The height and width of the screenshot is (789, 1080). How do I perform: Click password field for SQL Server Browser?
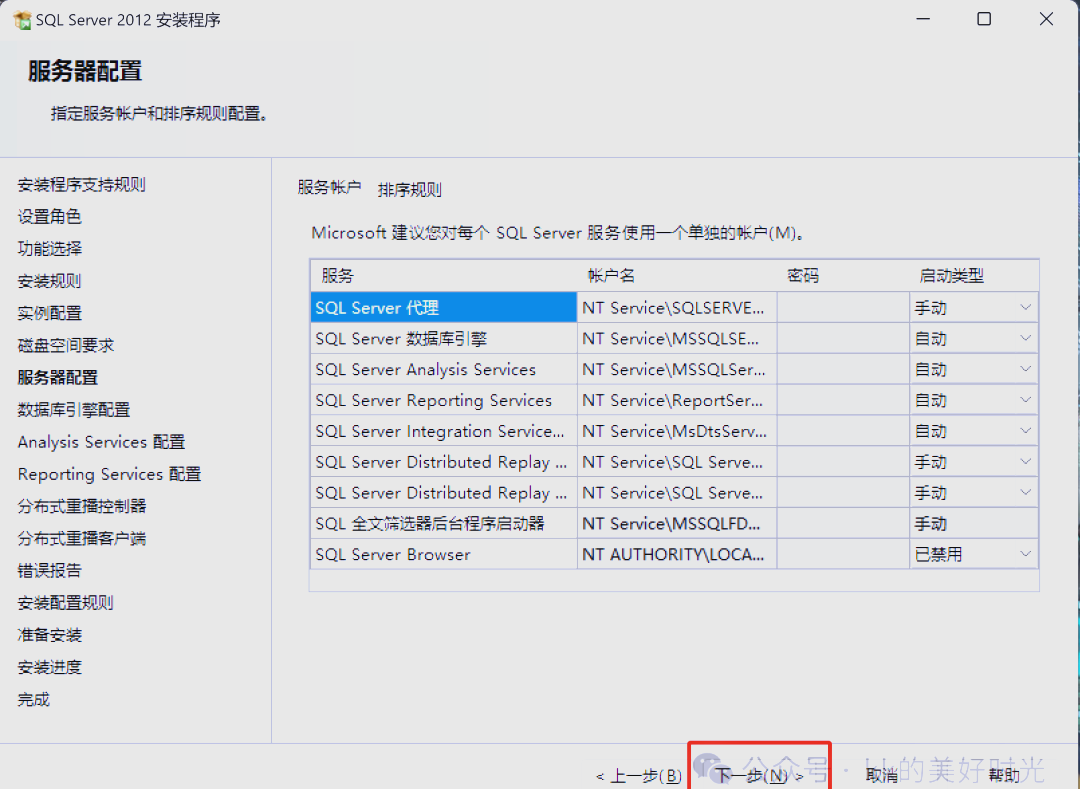(x=843, y=554)
